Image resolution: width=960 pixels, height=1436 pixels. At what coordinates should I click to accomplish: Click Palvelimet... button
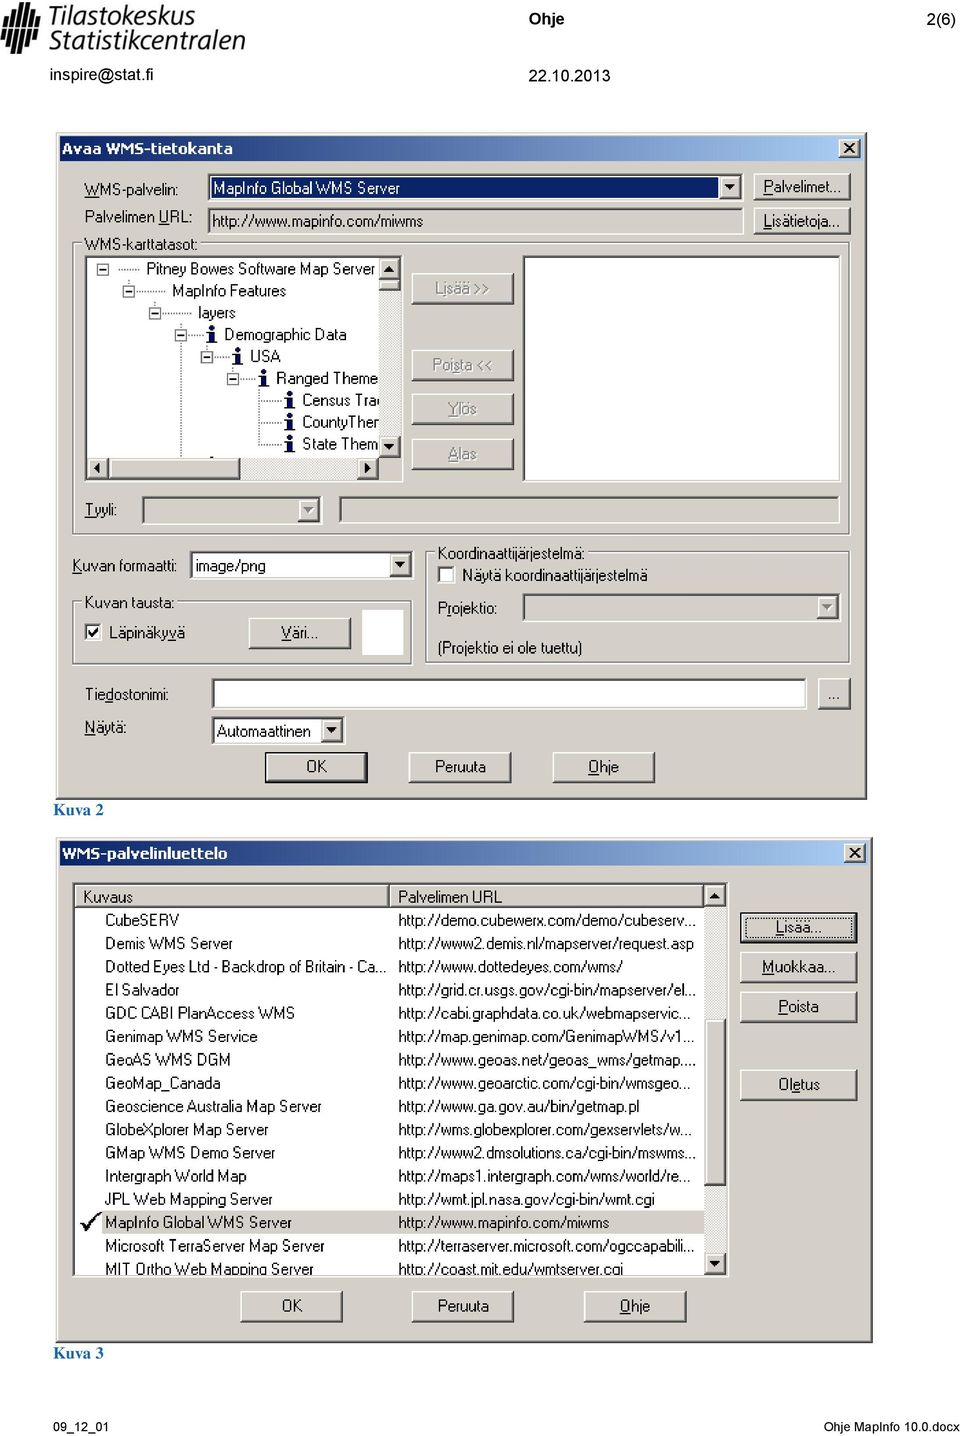[801, 187]
